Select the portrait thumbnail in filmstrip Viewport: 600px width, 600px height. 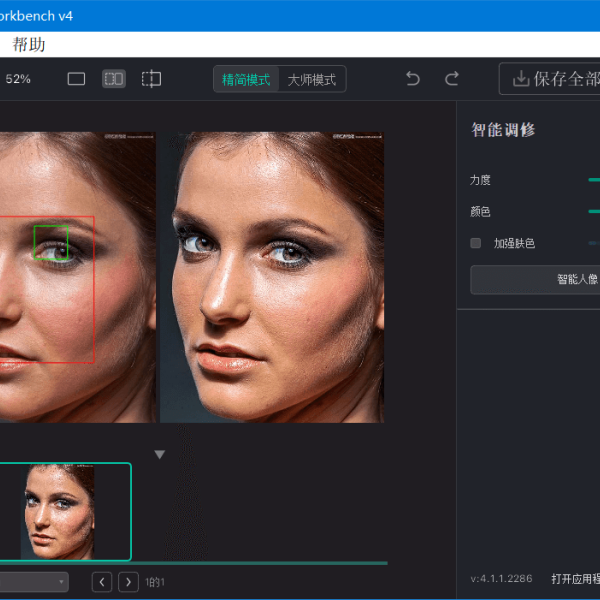[60, 511]
